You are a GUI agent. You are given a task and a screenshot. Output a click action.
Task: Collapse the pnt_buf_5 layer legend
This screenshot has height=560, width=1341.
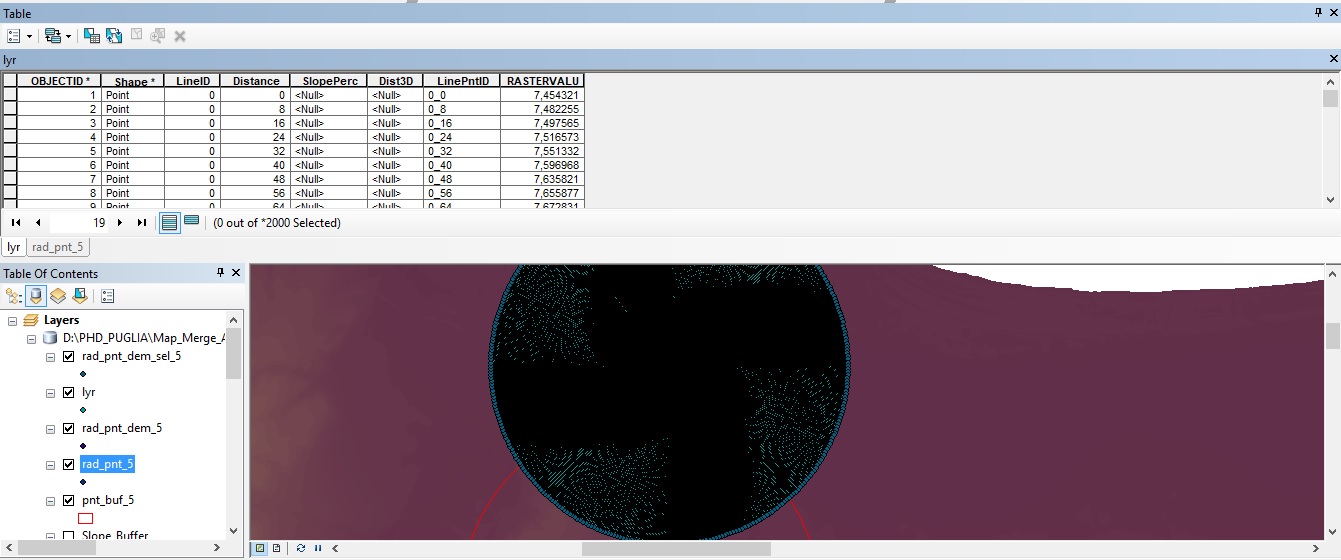pyautogui.click(x=51, y=500)
